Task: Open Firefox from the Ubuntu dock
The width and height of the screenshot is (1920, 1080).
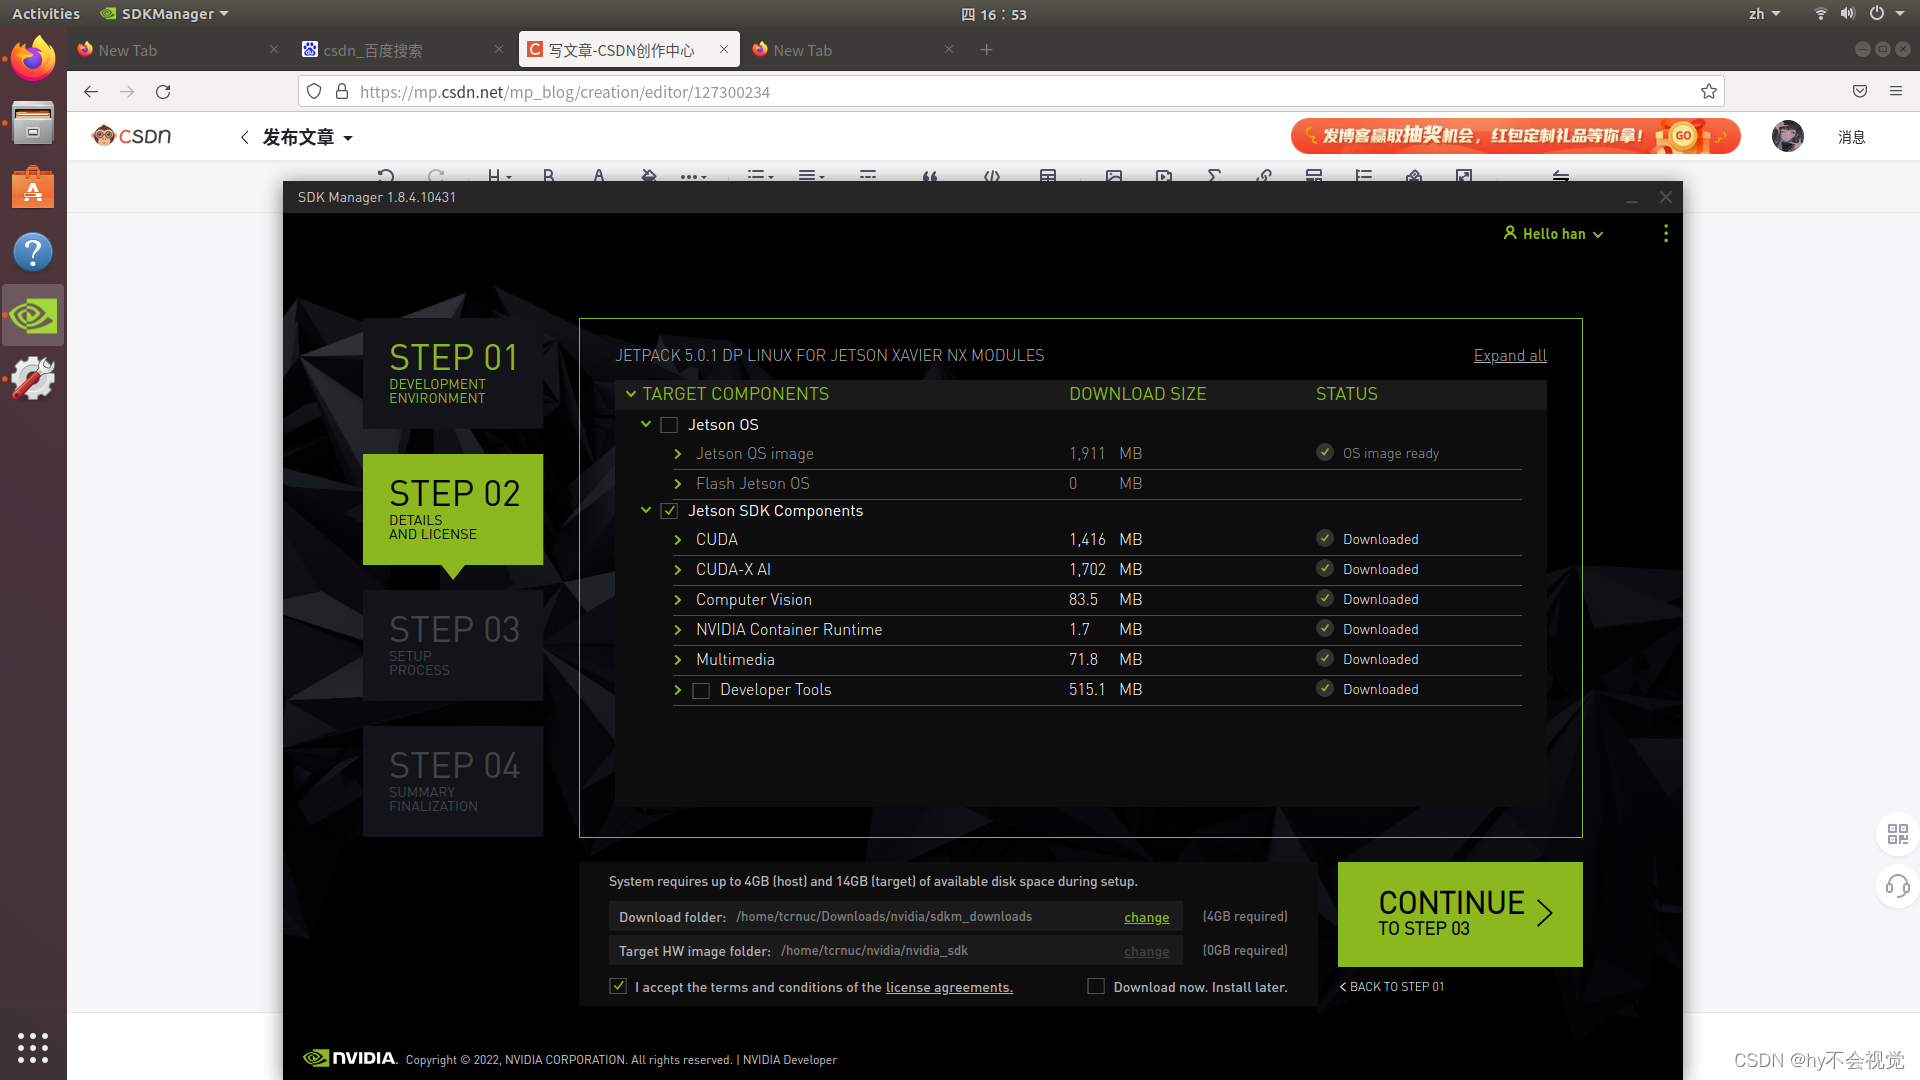Action: coord(33,59)
